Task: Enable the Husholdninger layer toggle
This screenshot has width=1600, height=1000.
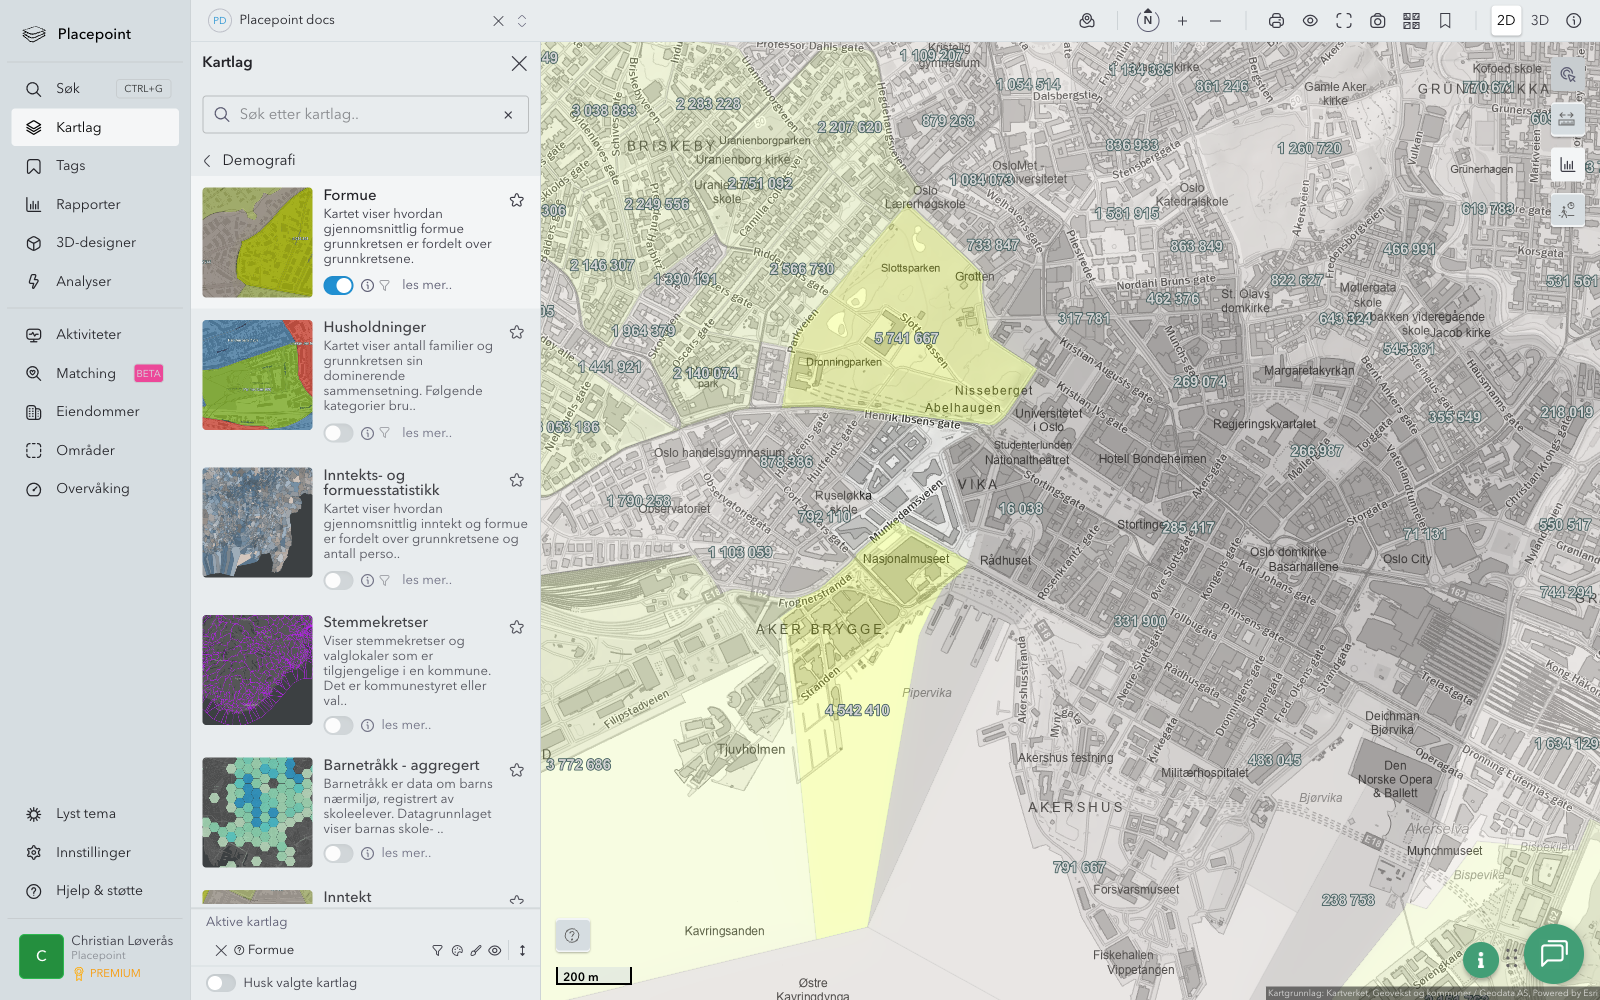Action: (x=338, y=433)
